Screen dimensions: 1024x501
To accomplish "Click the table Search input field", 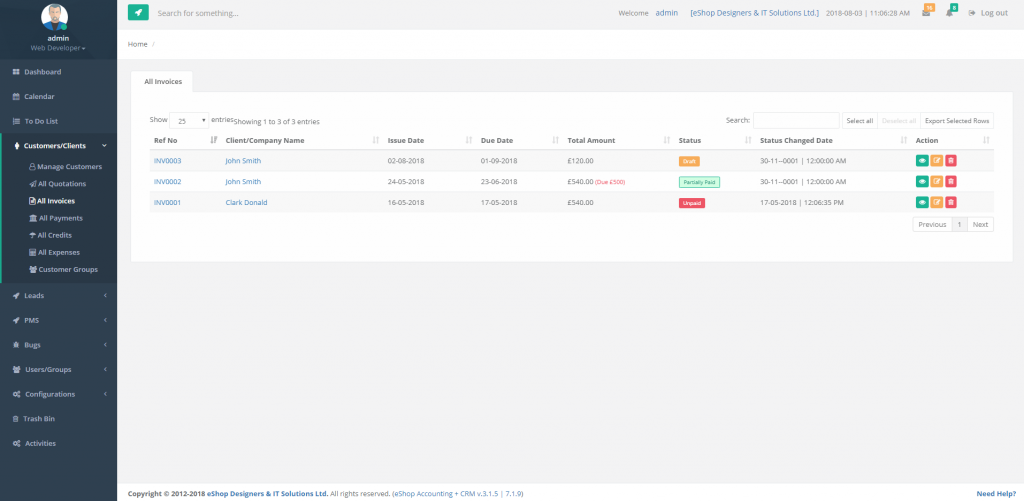I will [795, 120].
